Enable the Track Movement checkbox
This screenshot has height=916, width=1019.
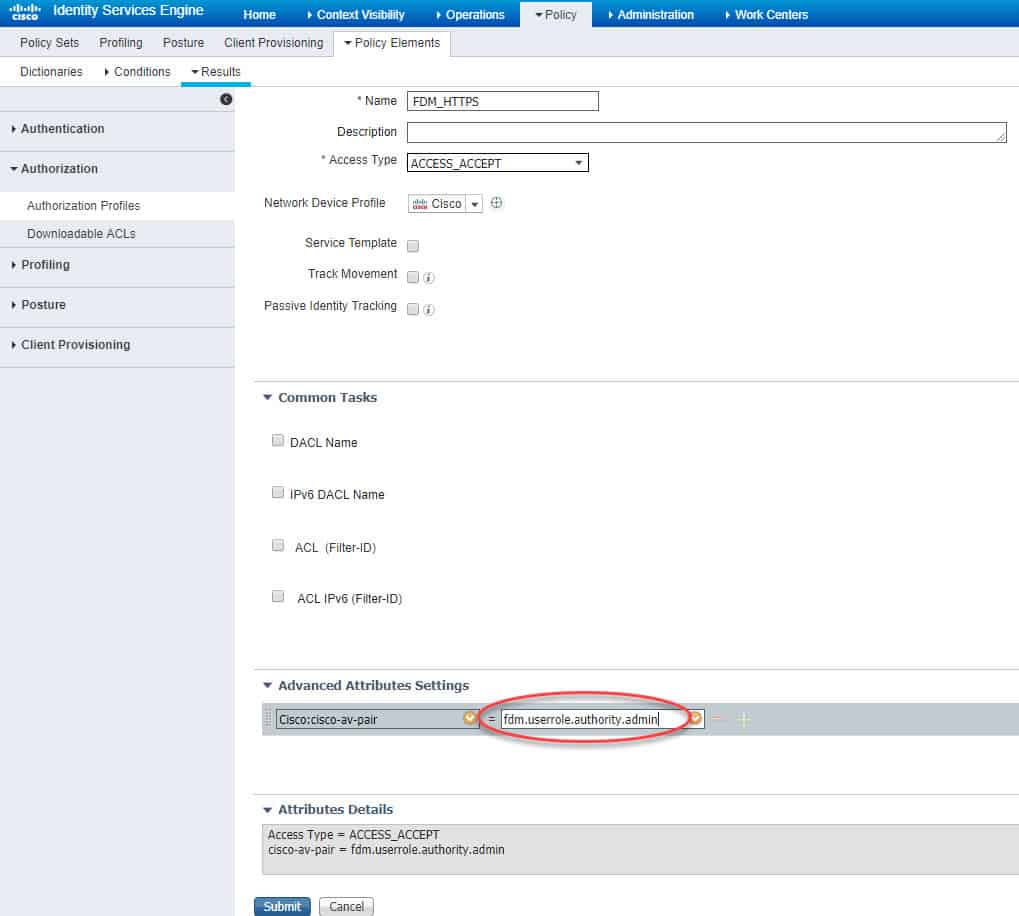coord(413,277)
